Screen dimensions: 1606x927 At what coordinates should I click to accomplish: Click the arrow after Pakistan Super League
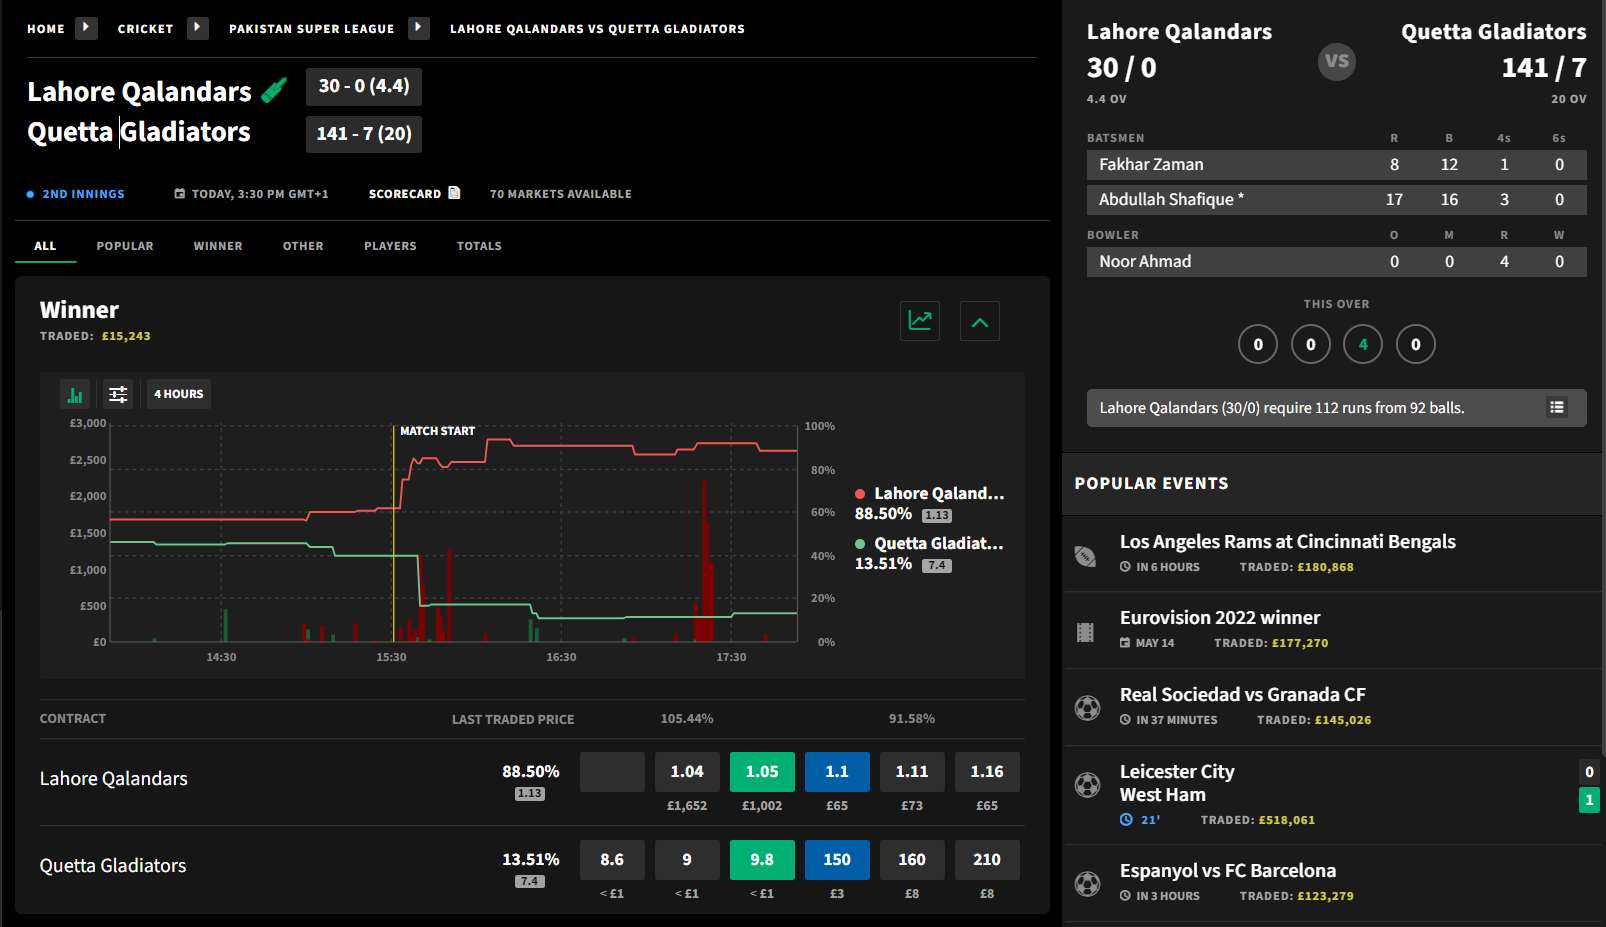click(419, 27)
